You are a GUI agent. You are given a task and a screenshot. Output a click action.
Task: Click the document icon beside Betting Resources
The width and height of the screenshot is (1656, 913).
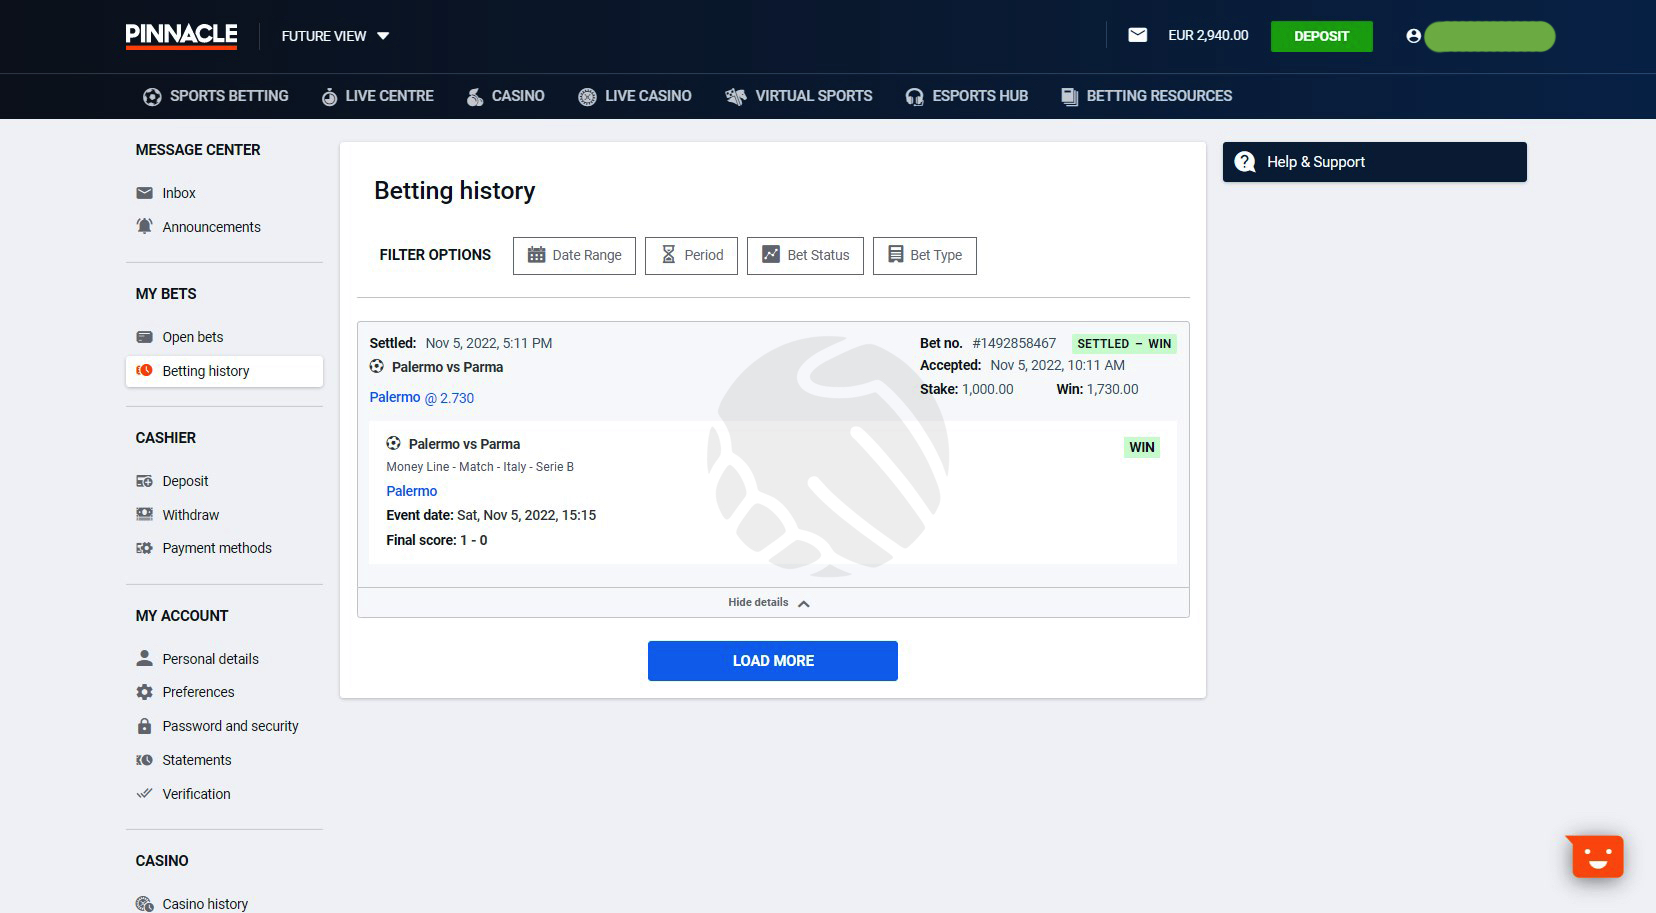(x=1070, y=97)
